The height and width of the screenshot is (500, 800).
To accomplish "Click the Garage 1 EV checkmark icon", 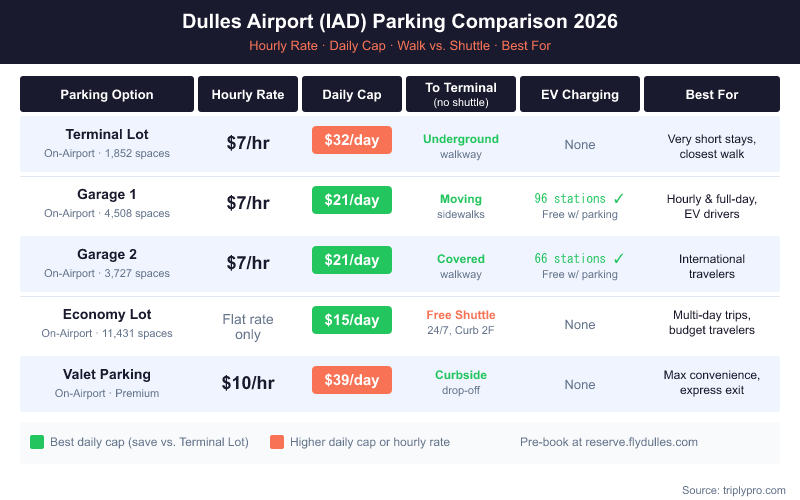I will (x=619, y=198).
